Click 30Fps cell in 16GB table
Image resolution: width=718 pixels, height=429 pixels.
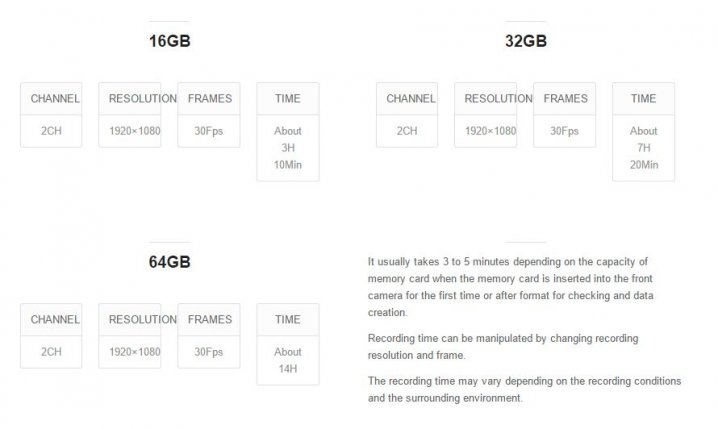point(209,131)
